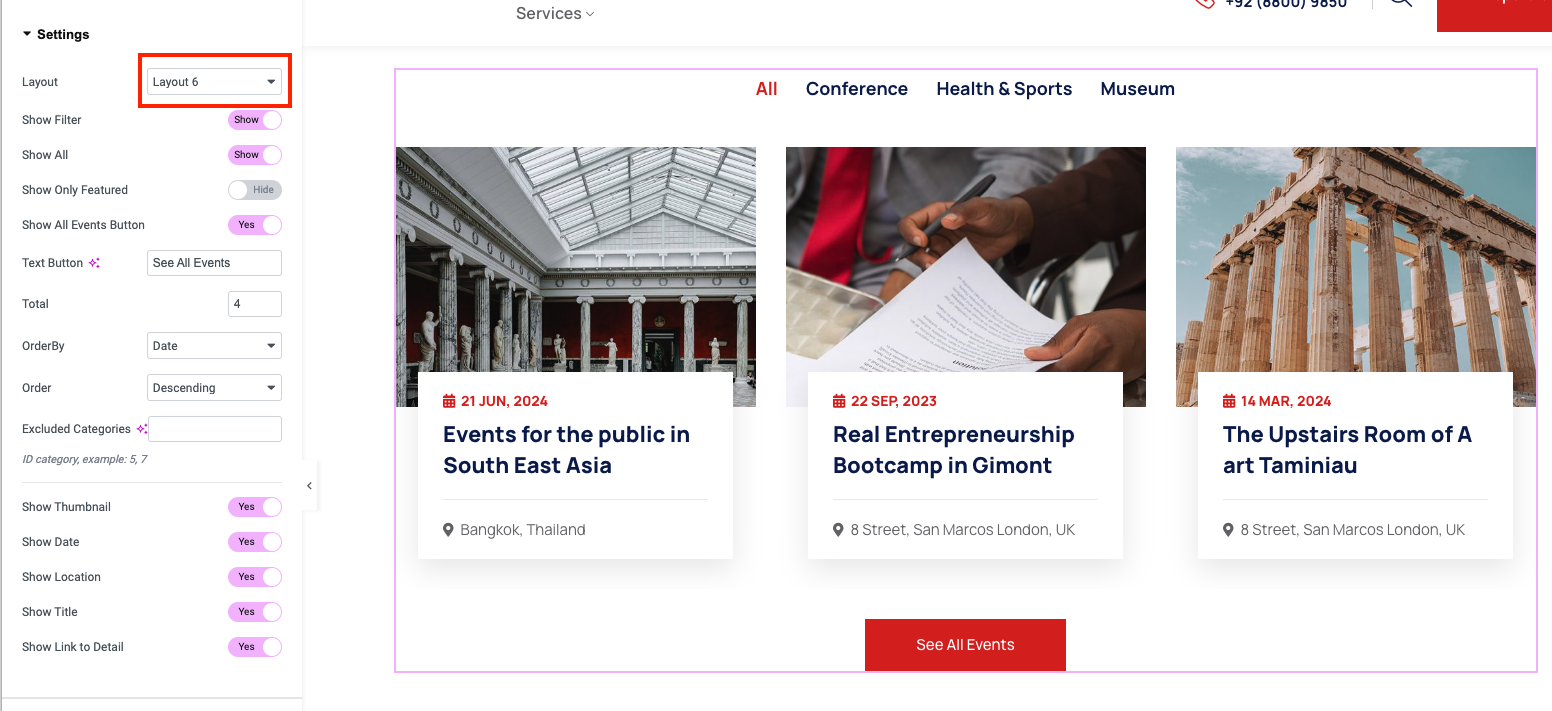This screenshot has width=1552, height=711.
Task: Click calendar icon on 22 SEP, 2023 event
Action: (x=839, y=401)
